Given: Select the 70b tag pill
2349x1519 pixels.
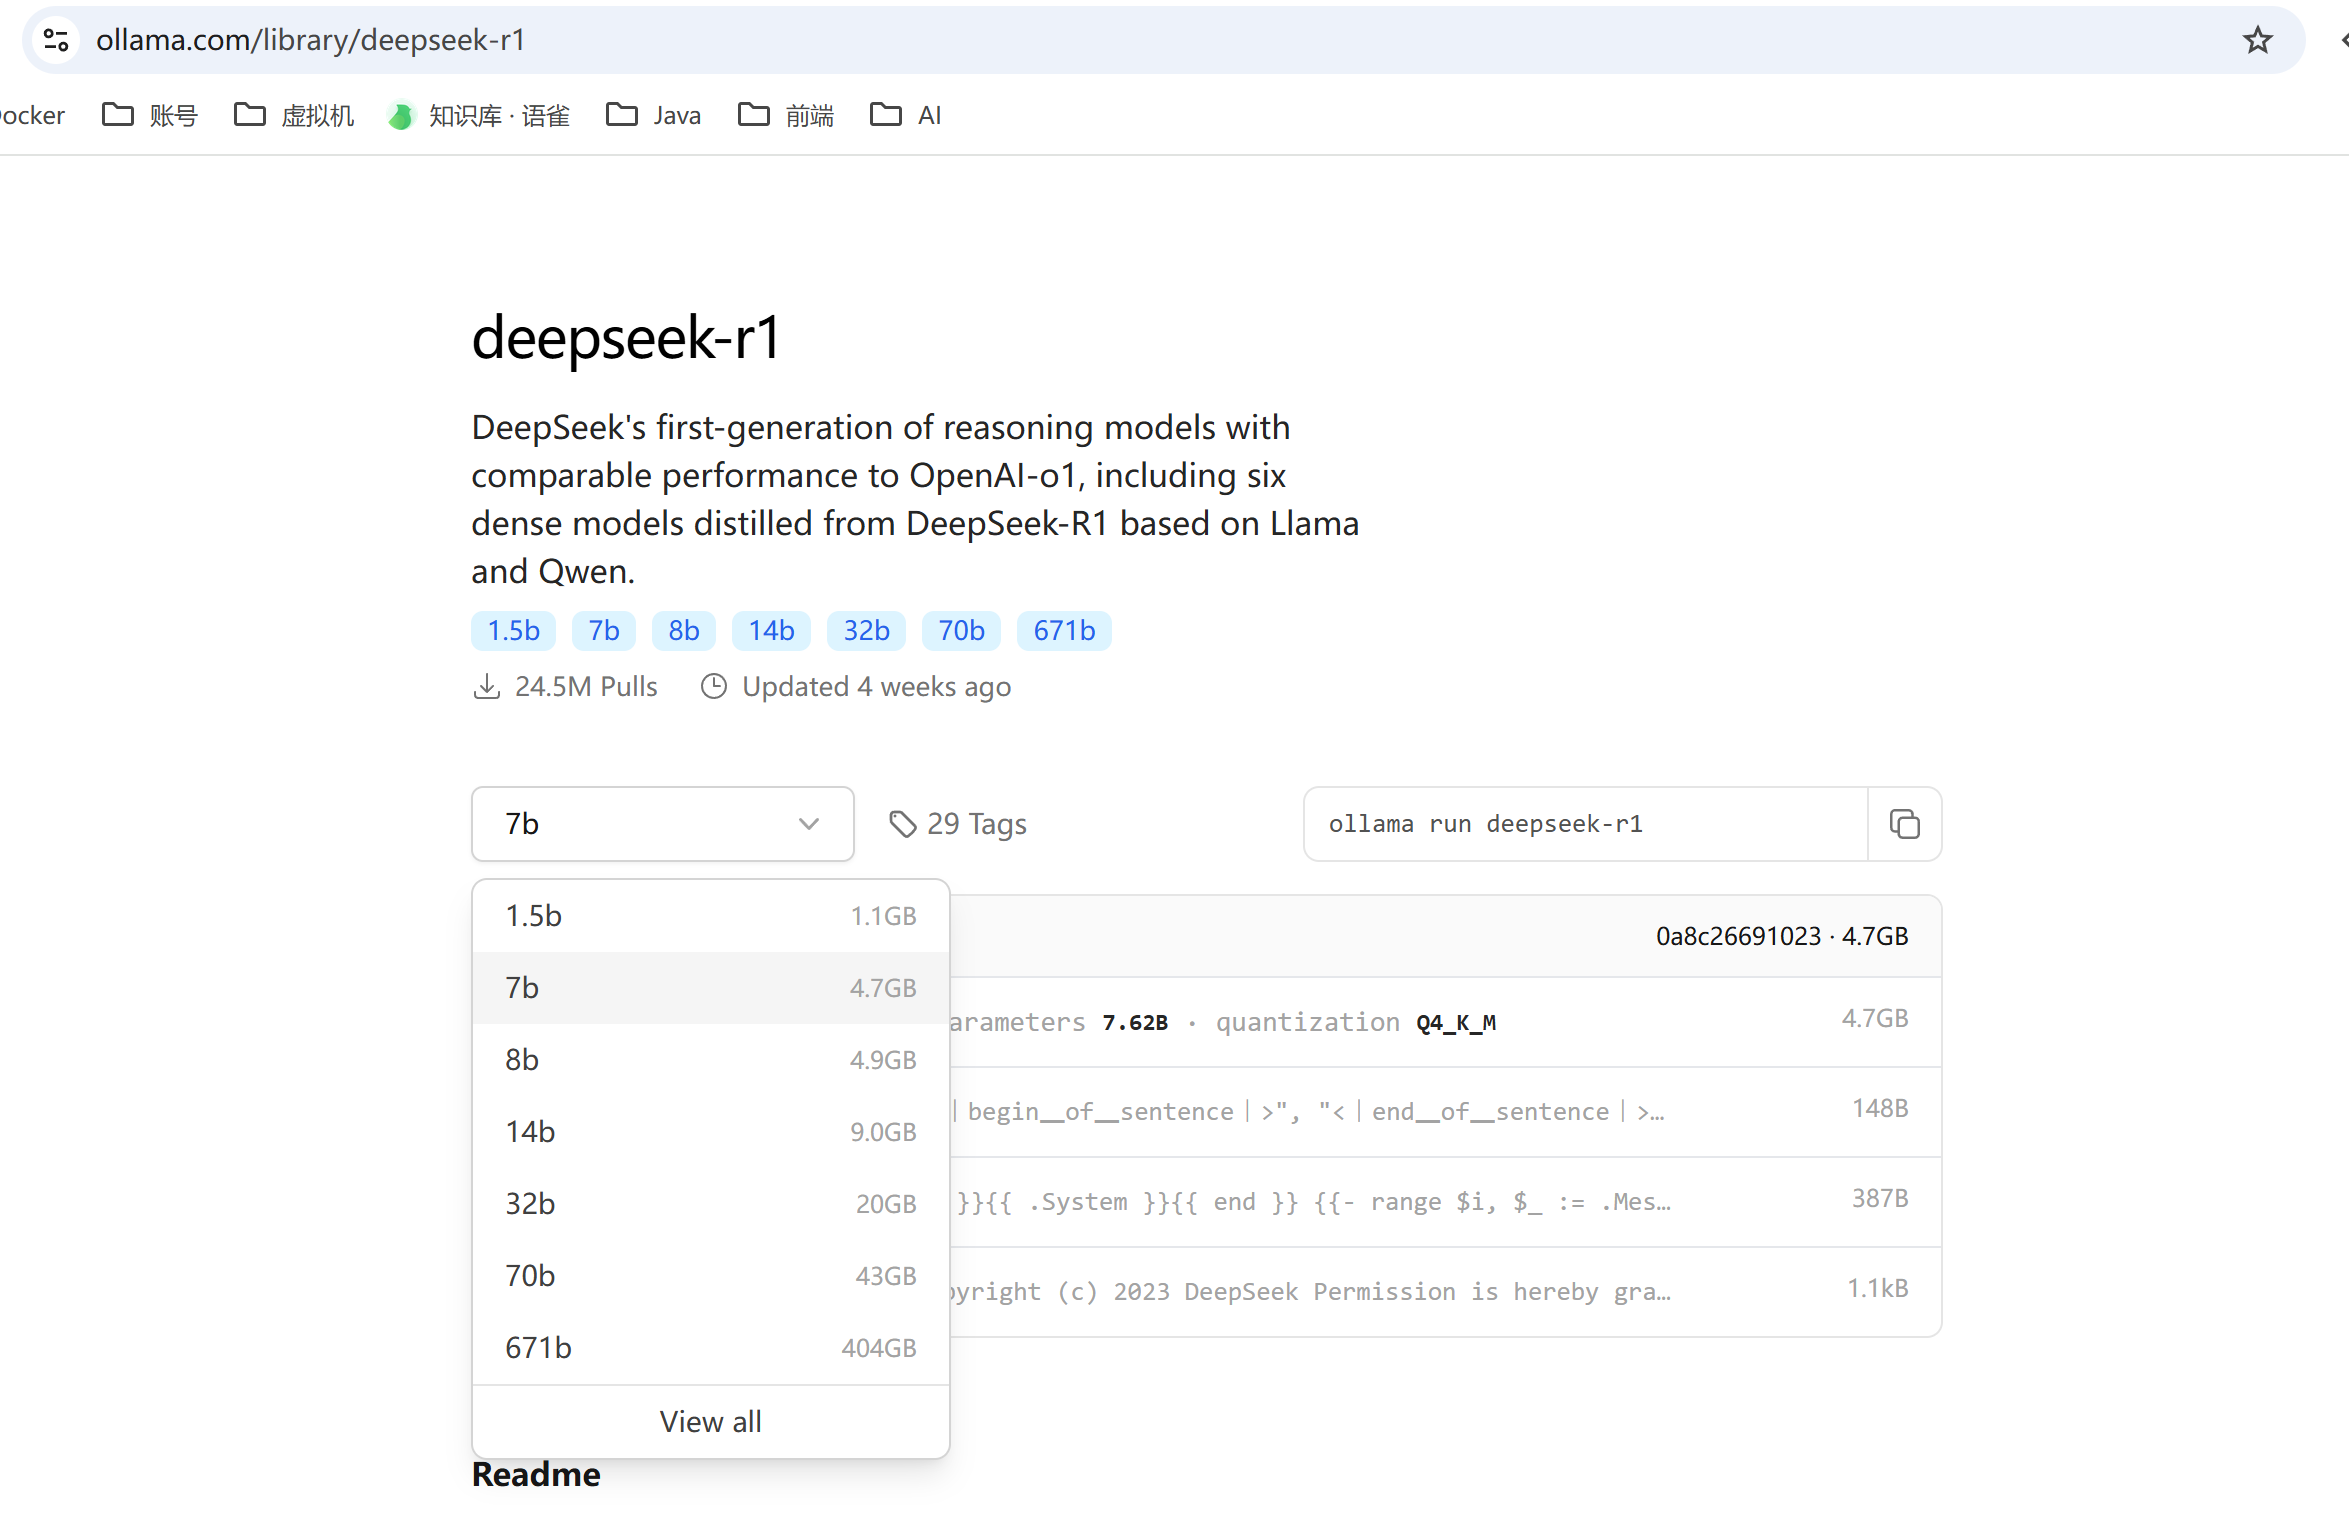Looking at the screenshot, I should point(960,630).
